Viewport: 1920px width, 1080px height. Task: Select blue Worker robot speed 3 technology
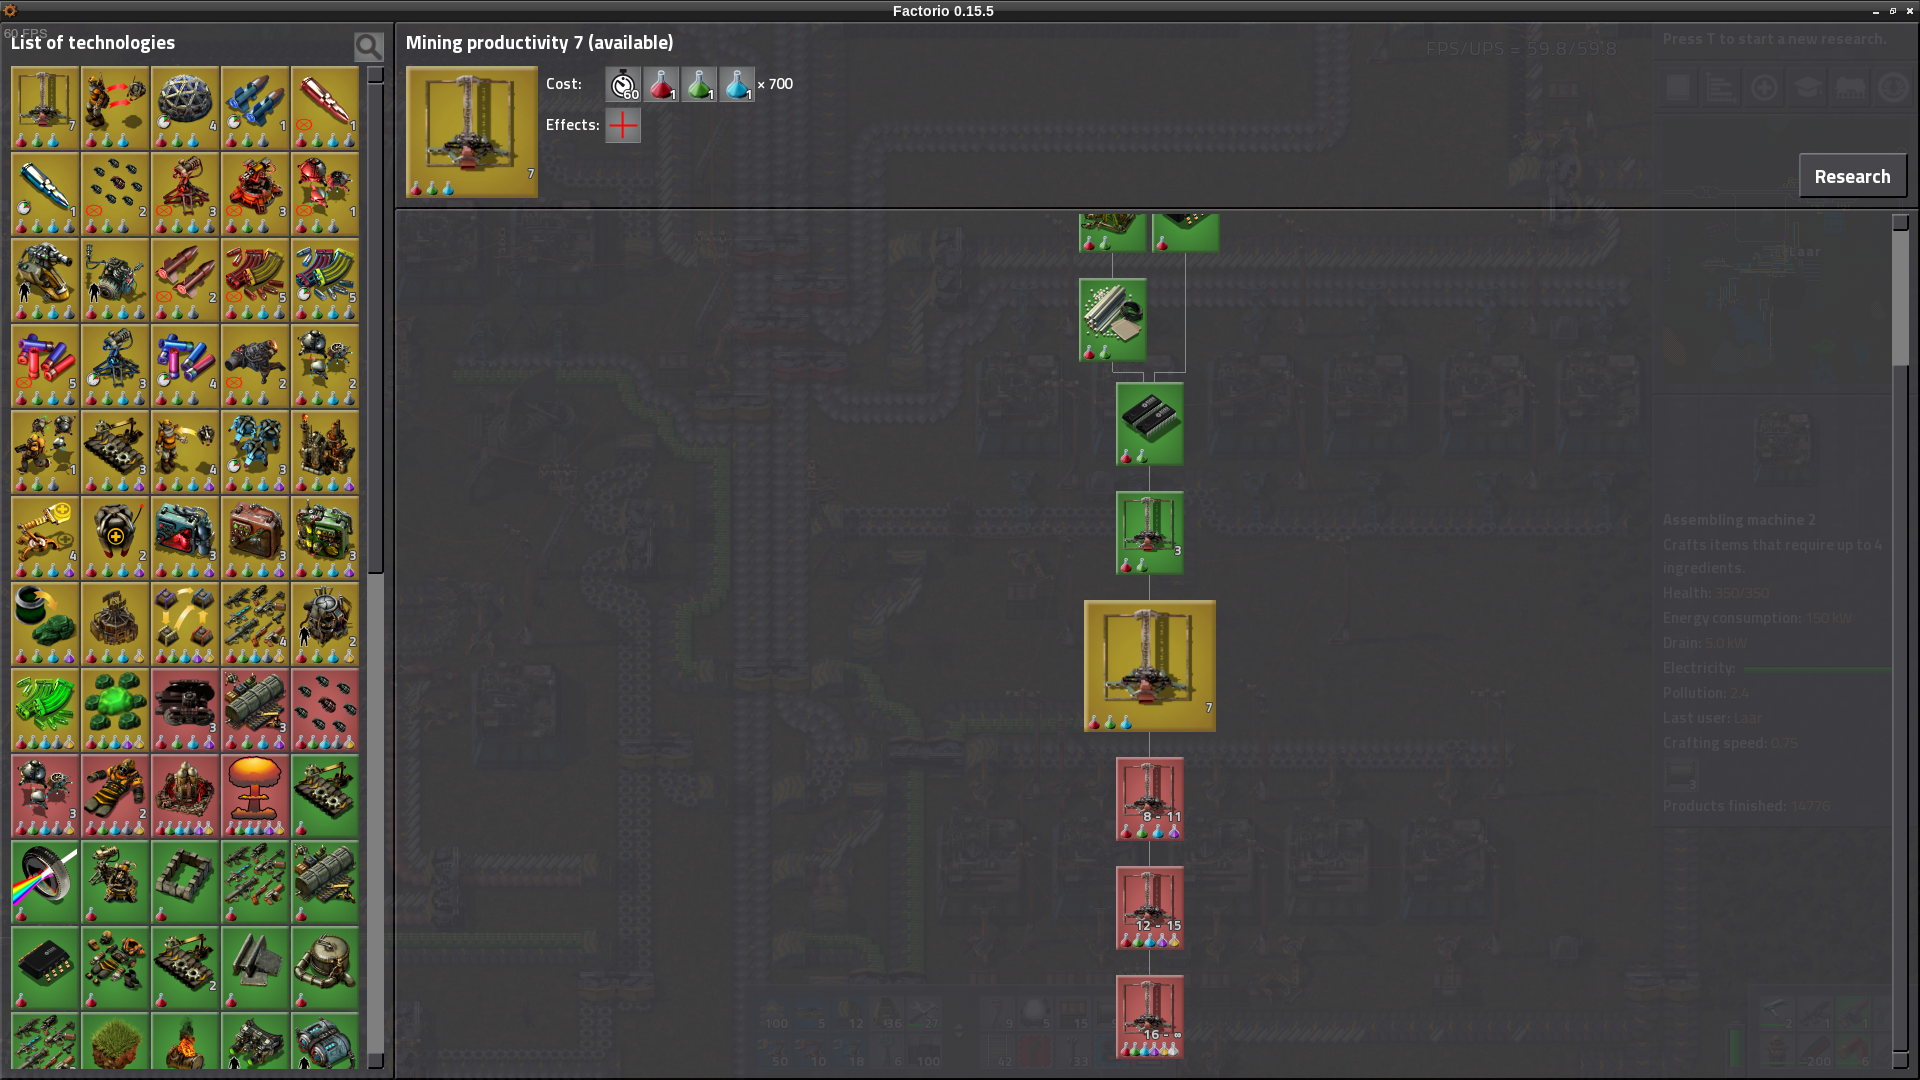(x=255, y=452)
